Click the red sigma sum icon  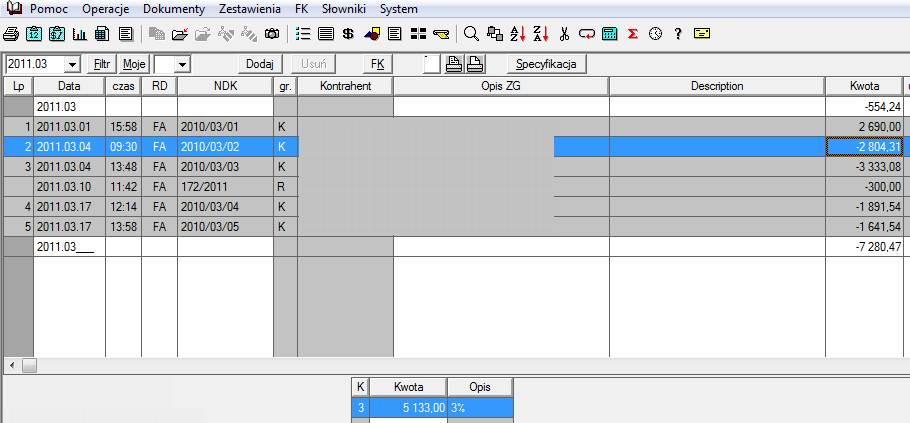[633, 33]
